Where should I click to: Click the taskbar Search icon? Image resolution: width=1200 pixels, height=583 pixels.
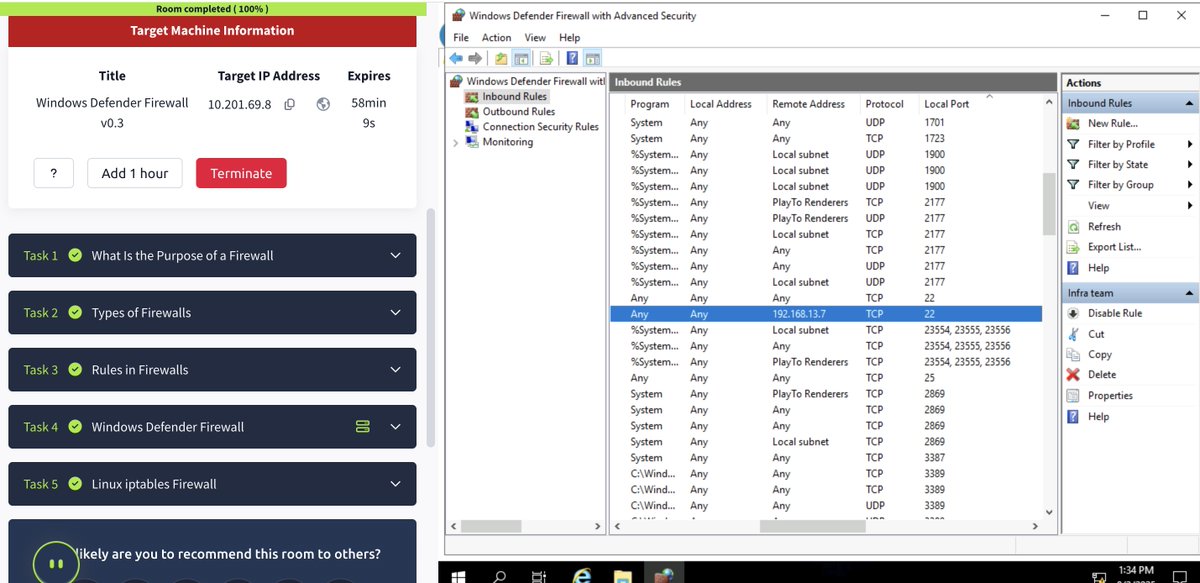[500, 575]
